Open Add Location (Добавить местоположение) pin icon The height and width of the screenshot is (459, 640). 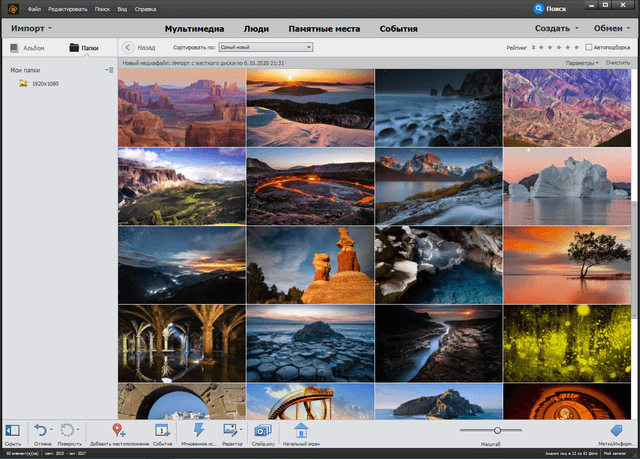pos(118,429)
